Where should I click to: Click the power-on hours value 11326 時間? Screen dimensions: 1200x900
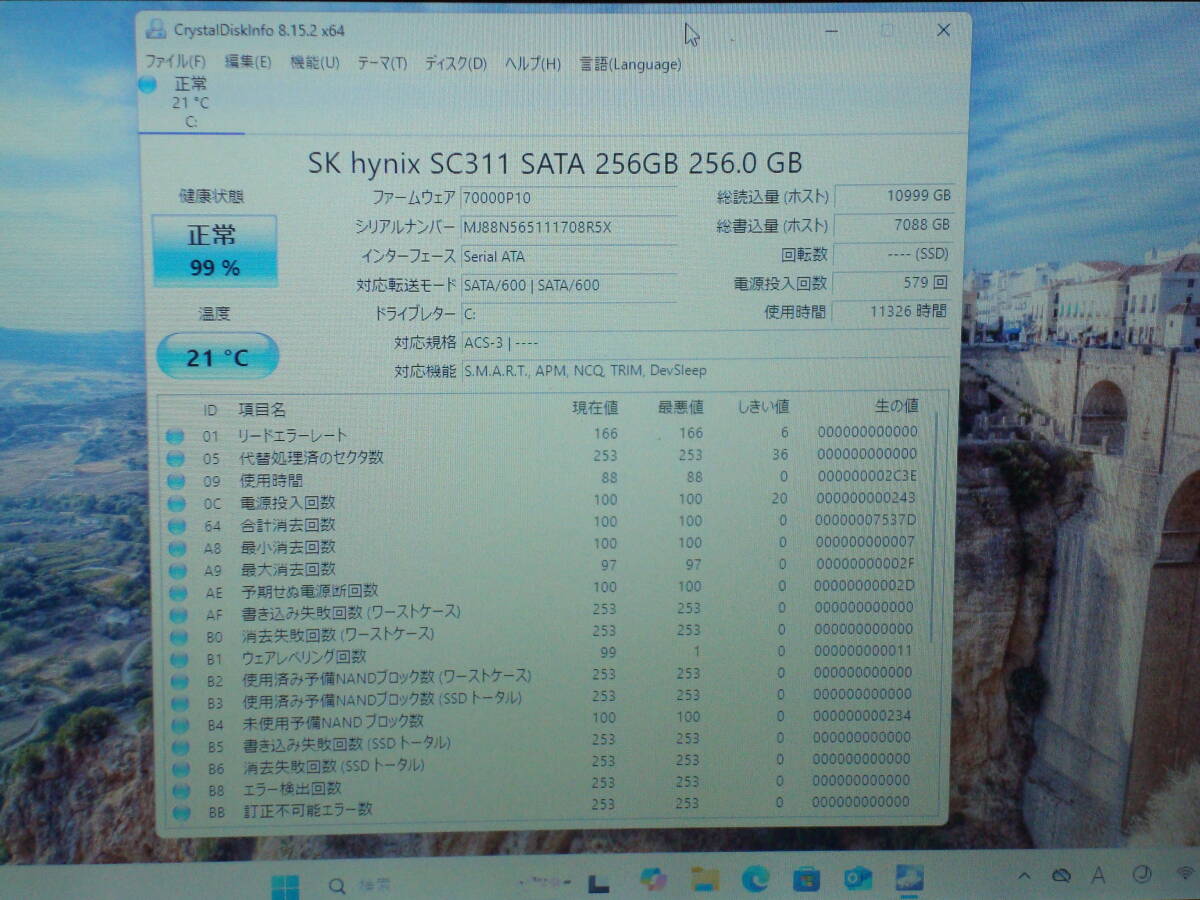891,311
